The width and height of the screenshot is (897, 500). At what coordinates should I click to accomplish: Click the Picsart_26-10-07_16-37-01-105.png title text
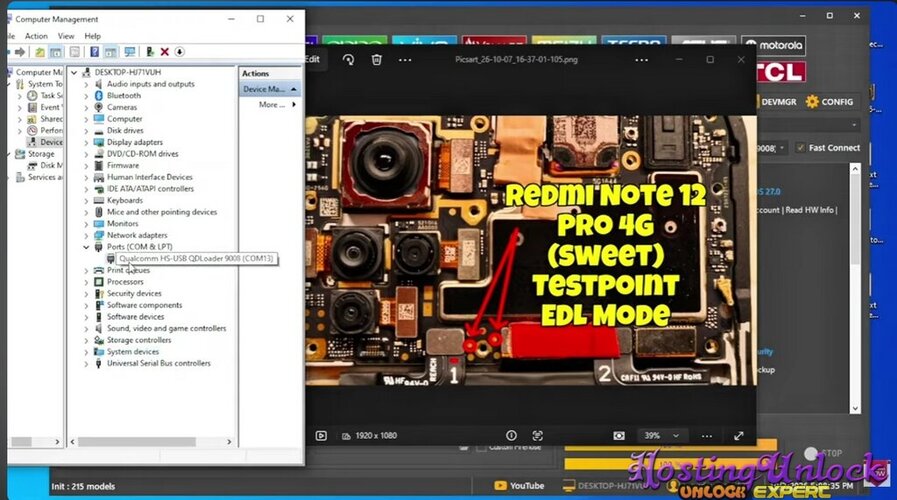click(516, 59)
